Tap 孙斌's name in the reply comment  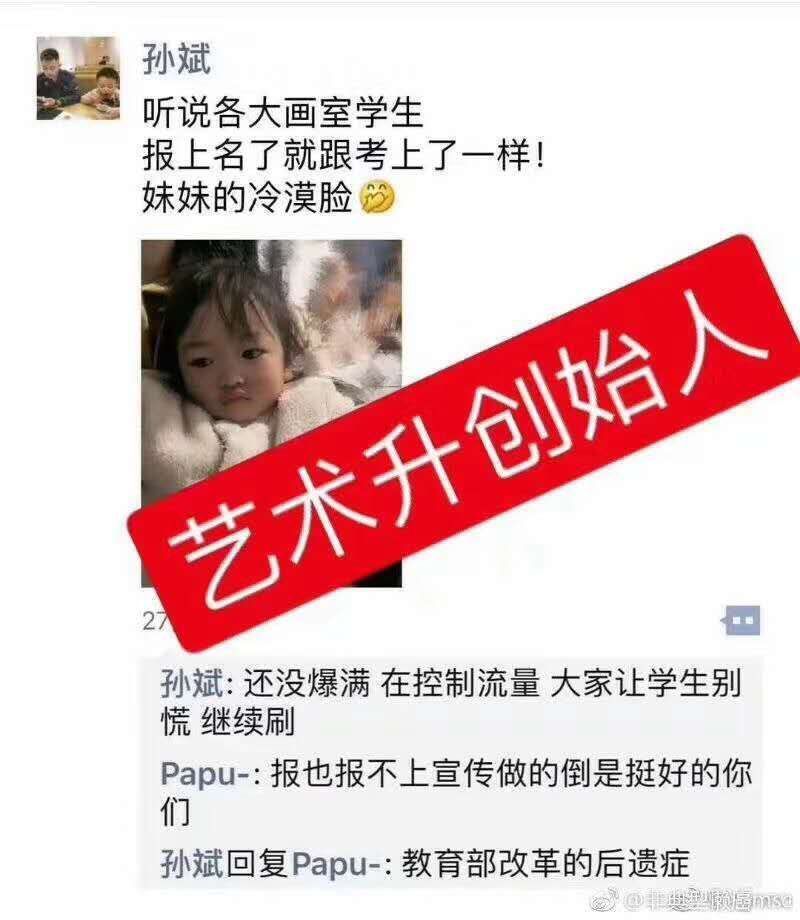pyautogui.click(x=192, y=864)
